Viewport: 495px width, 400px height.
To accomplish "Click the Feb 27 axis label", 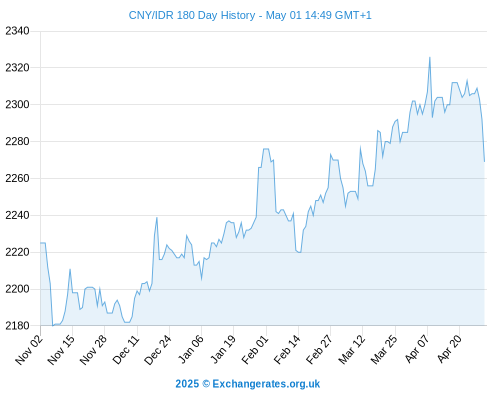I will (319, 349).
